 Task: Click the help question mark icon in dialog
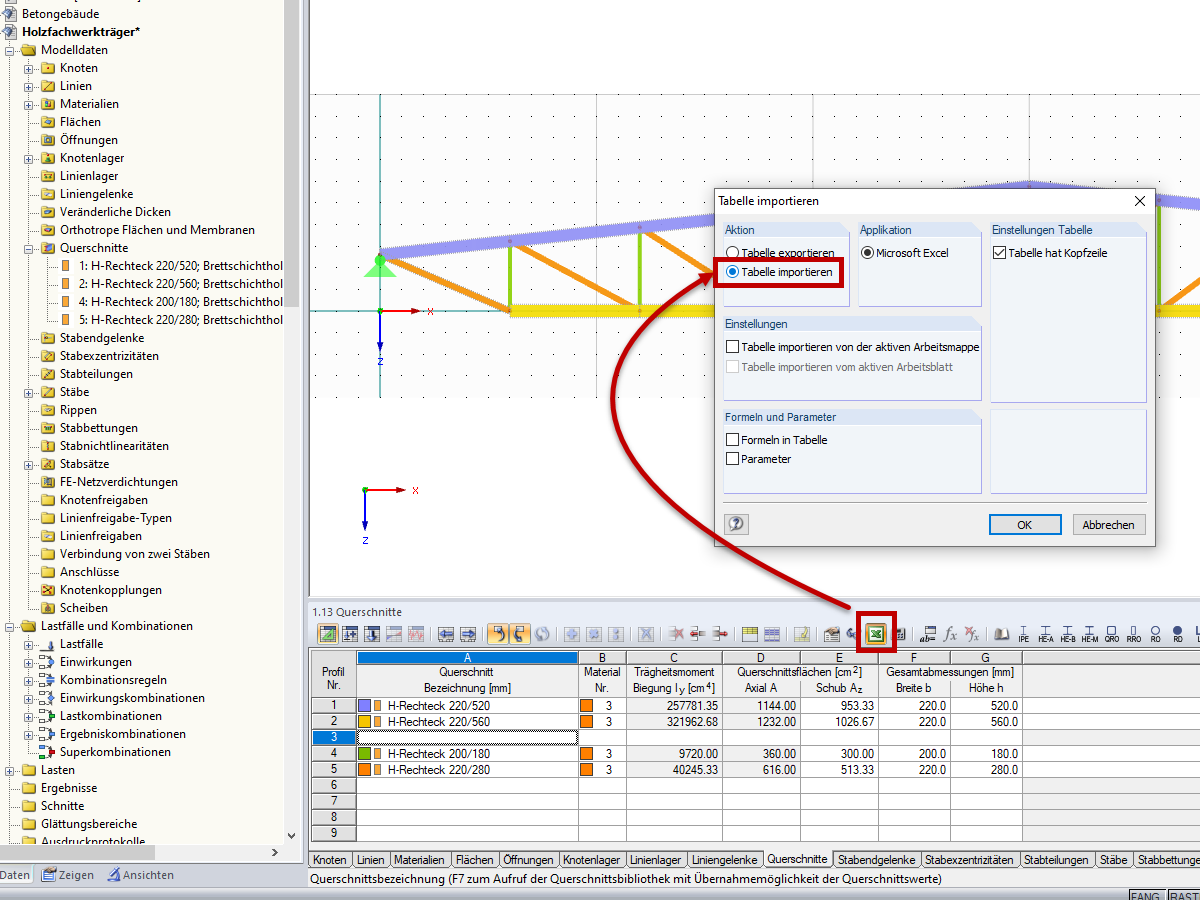(x=737, y=524)
